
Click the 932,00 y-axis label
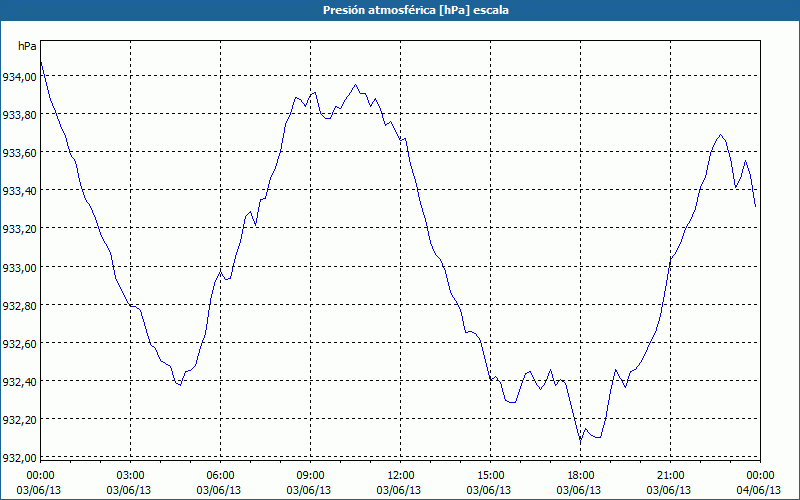19,458
